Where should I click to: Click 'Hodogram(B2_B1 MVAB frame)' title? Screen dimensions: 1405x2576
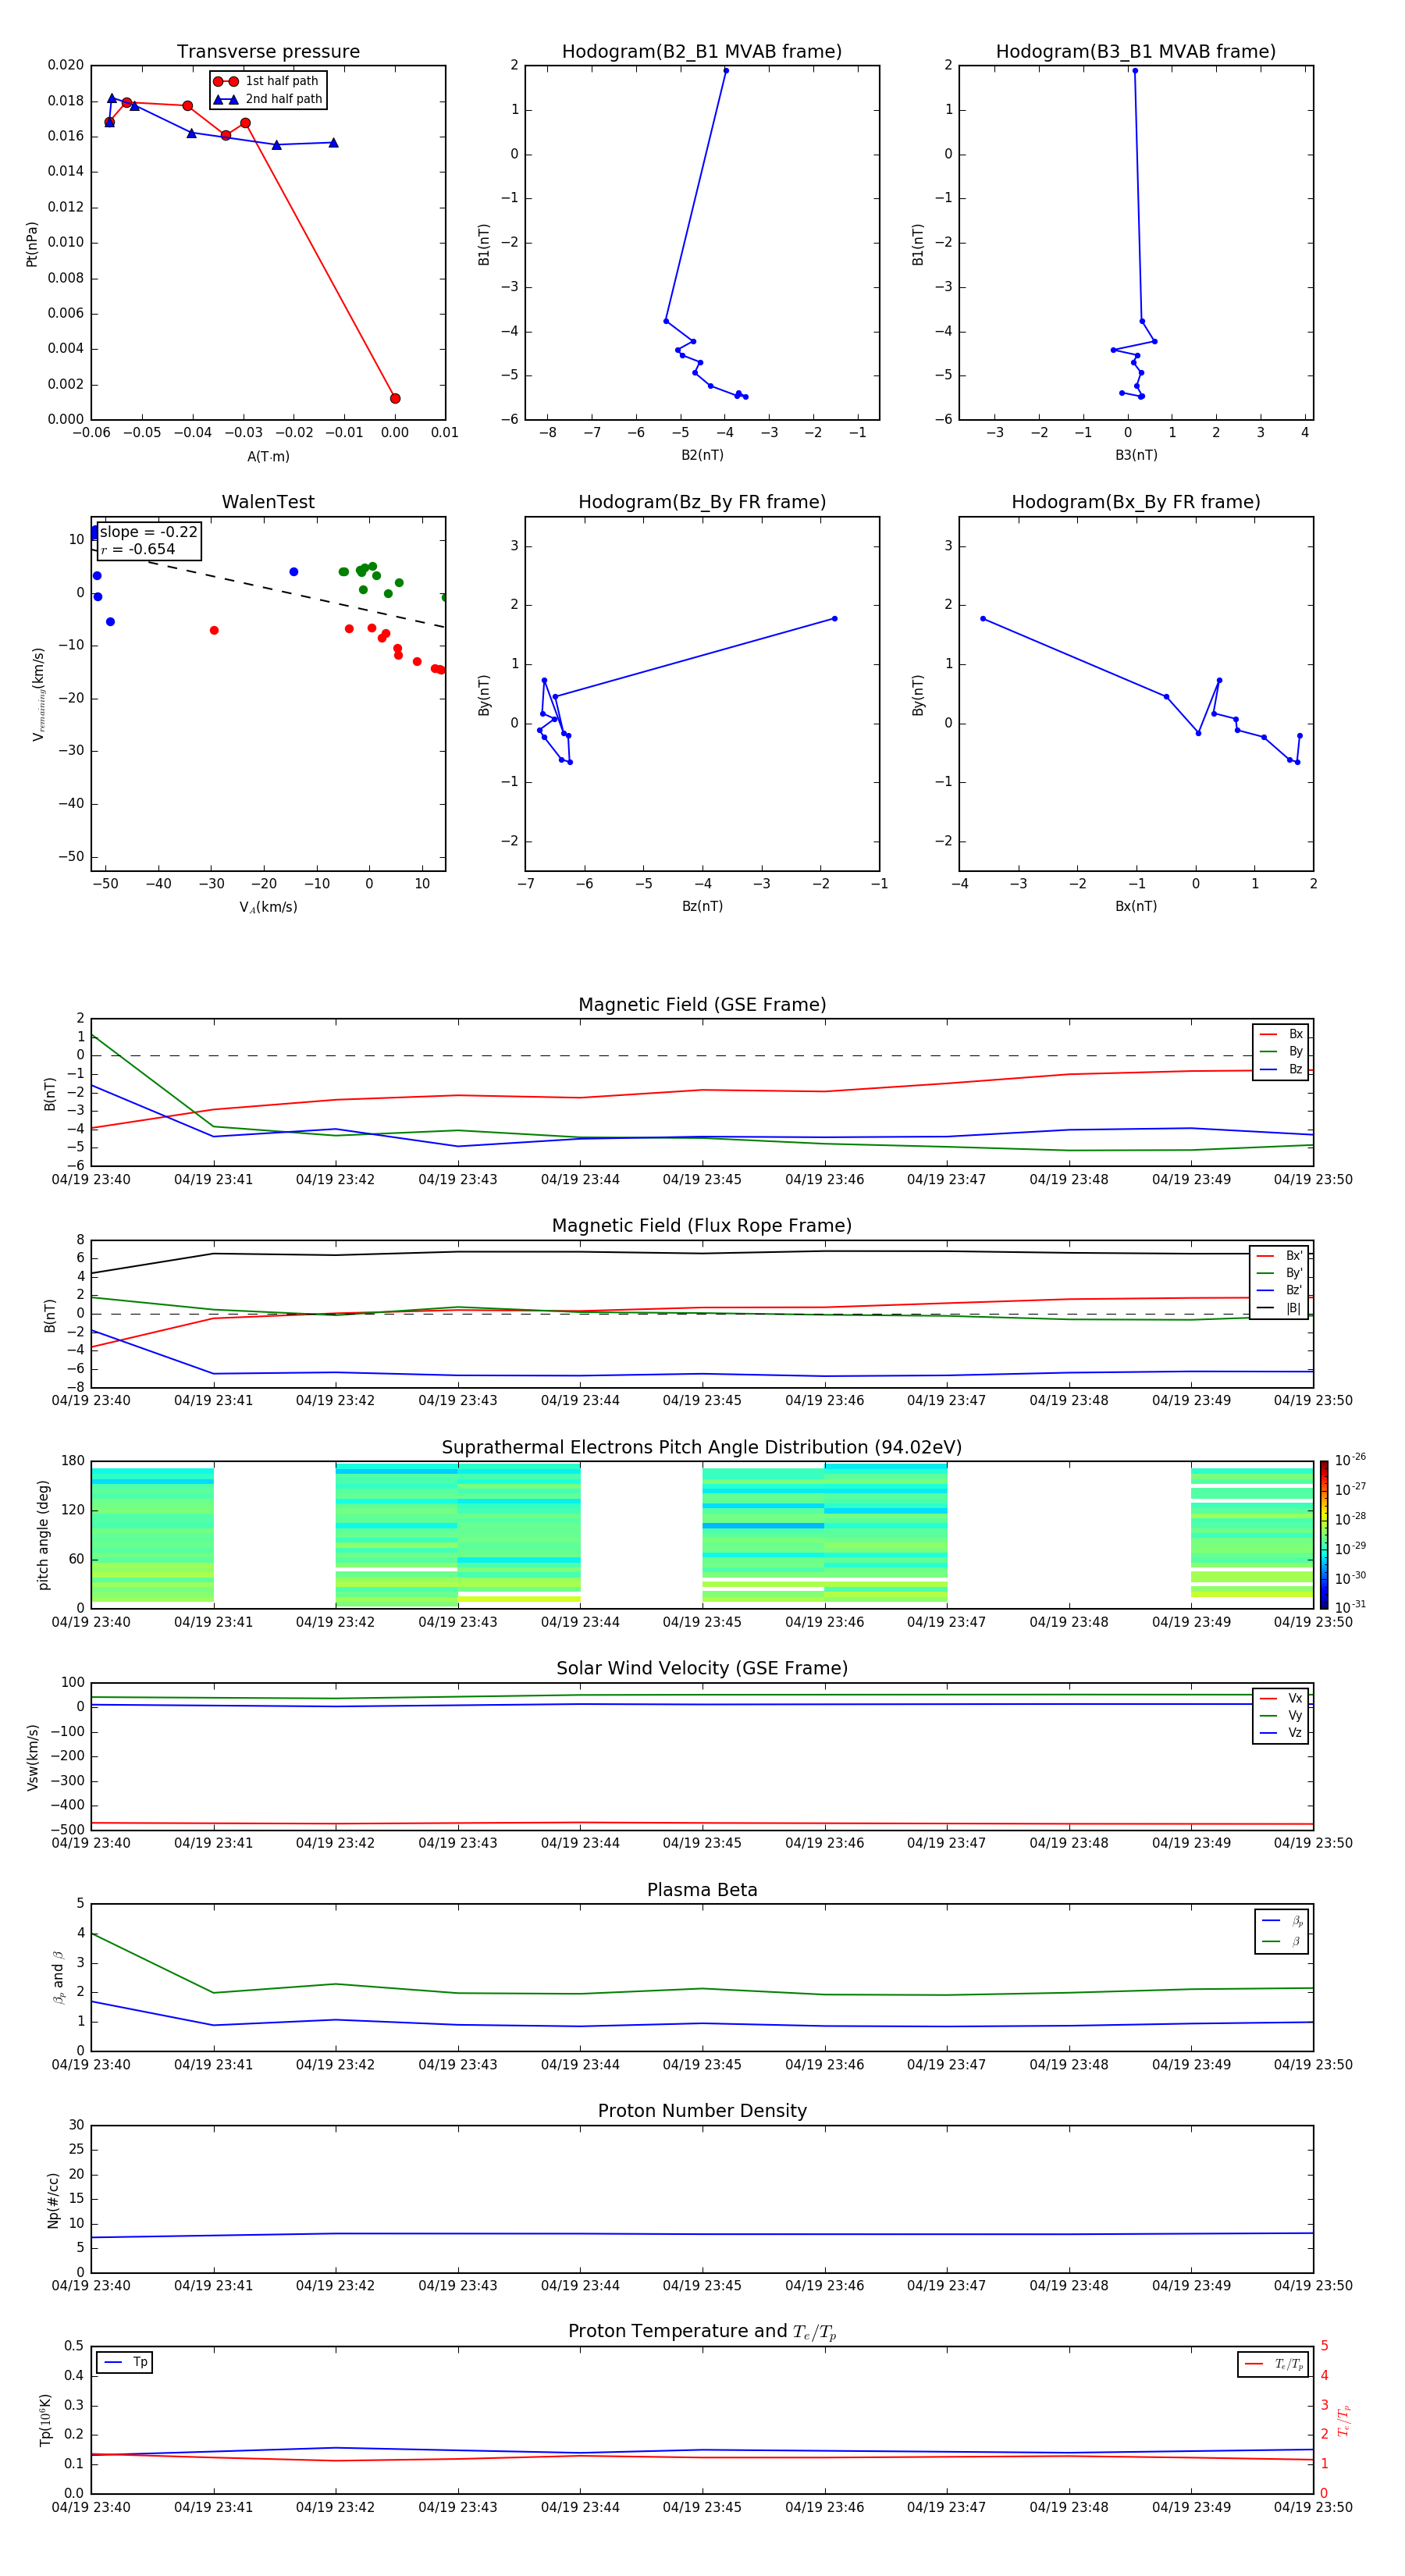[x=702, y=52]
